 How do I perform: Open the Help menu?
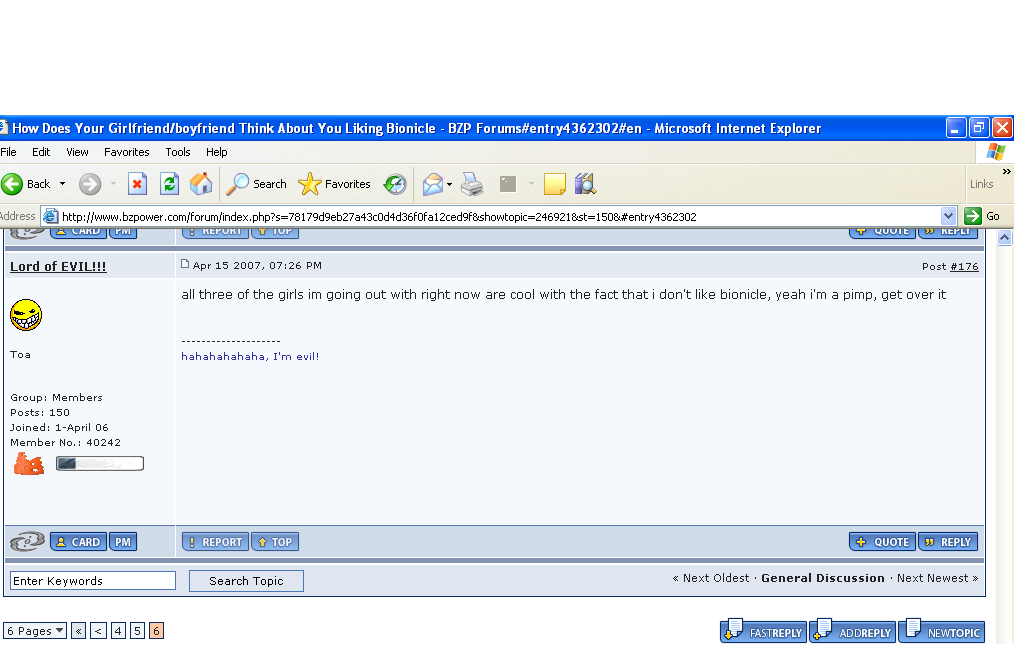[x=217, y=152]
